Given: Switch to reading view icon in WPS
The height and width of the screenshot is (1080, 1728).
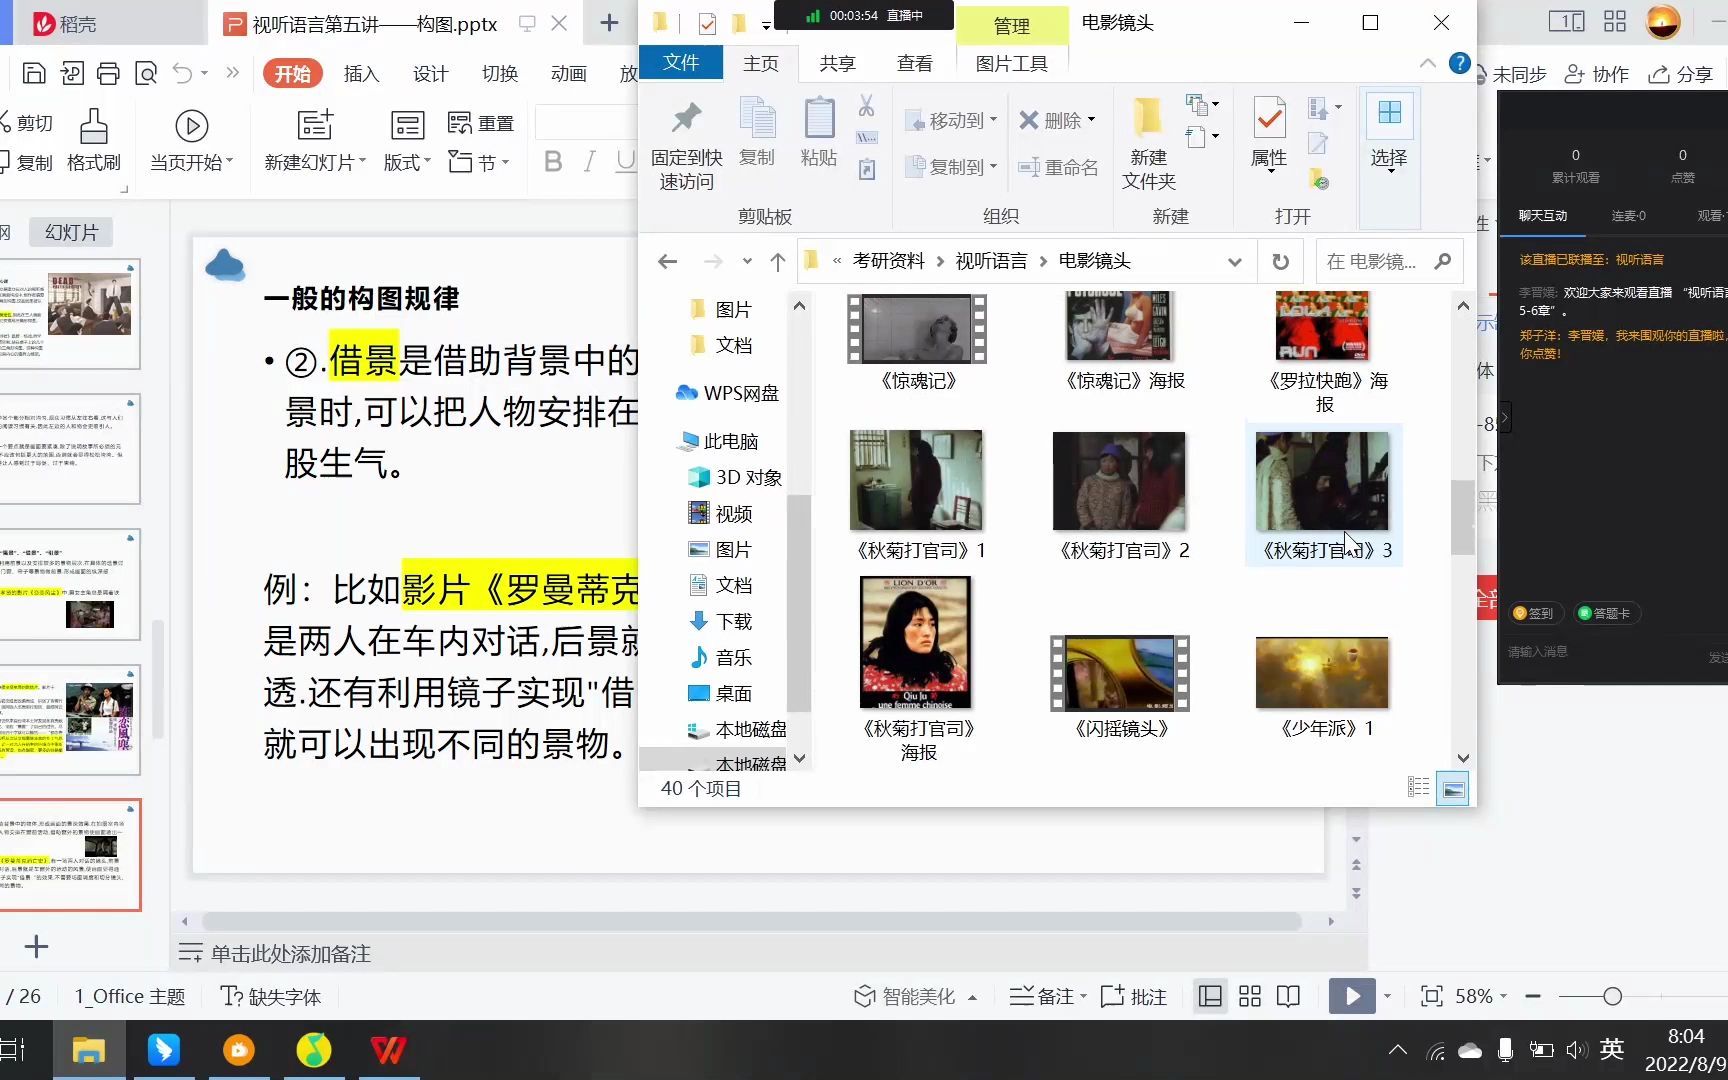Looking at the screenshot, I should click(x=1289, y=996).
